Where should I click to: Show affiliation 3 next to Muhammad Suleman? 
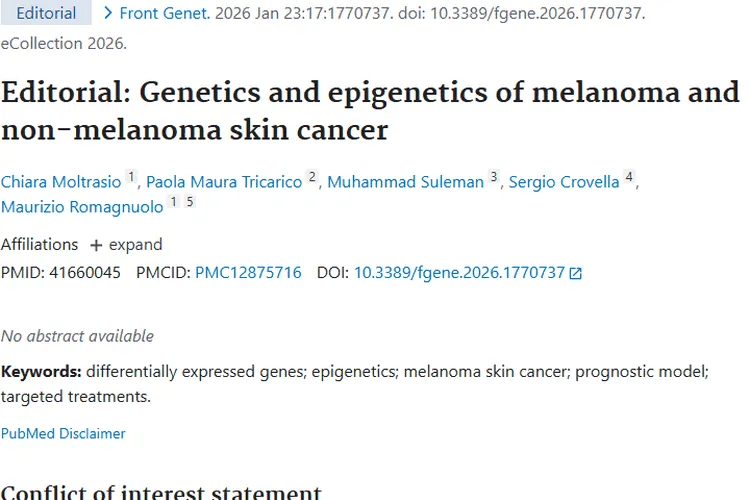pyautogui.click(x=493, y=178)
